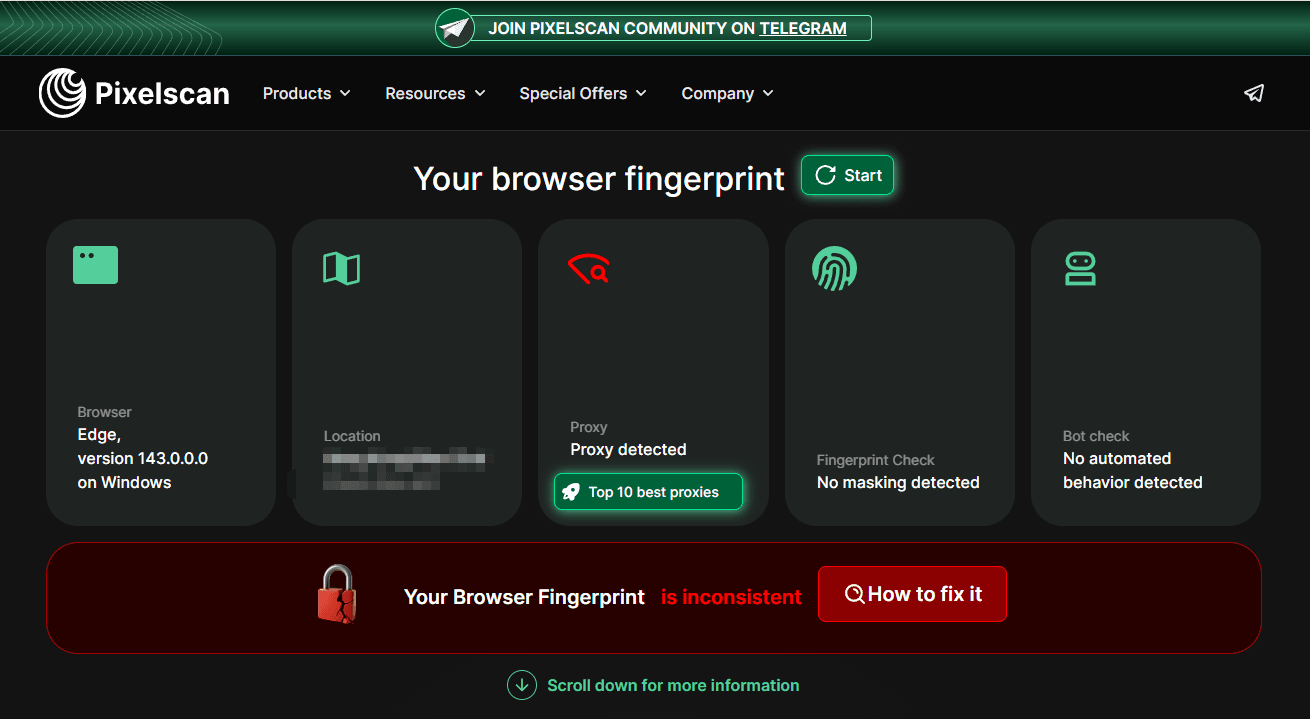This screenshot has height=719, width=1310.
Task: Click the browser window icon on Browser card
Action: (95, 265)
